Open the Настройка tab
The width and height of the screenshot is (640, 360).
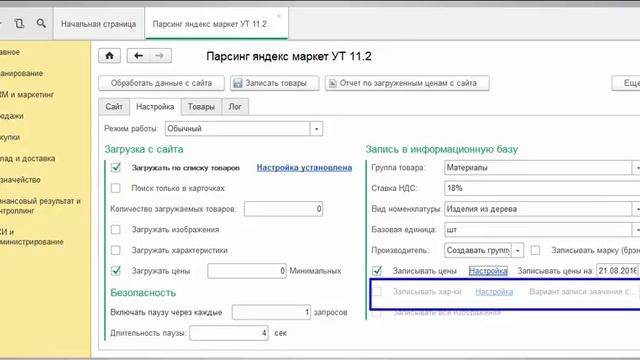point(155,107)
